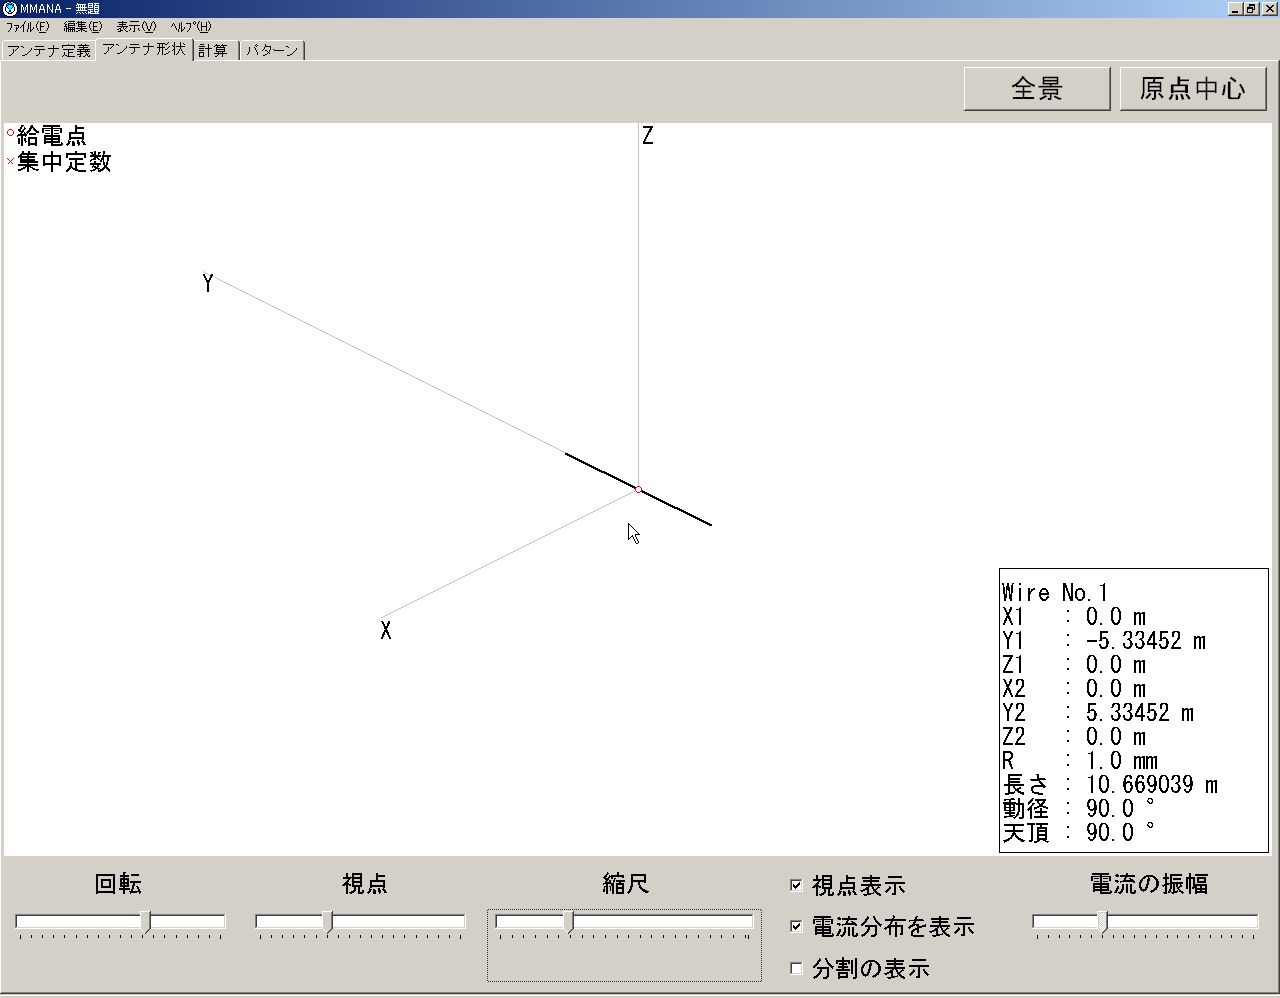Toggle the 電流分布を表示 checkbox
Viewport: 1280px width, 998px height.
[x=797, y=927]
